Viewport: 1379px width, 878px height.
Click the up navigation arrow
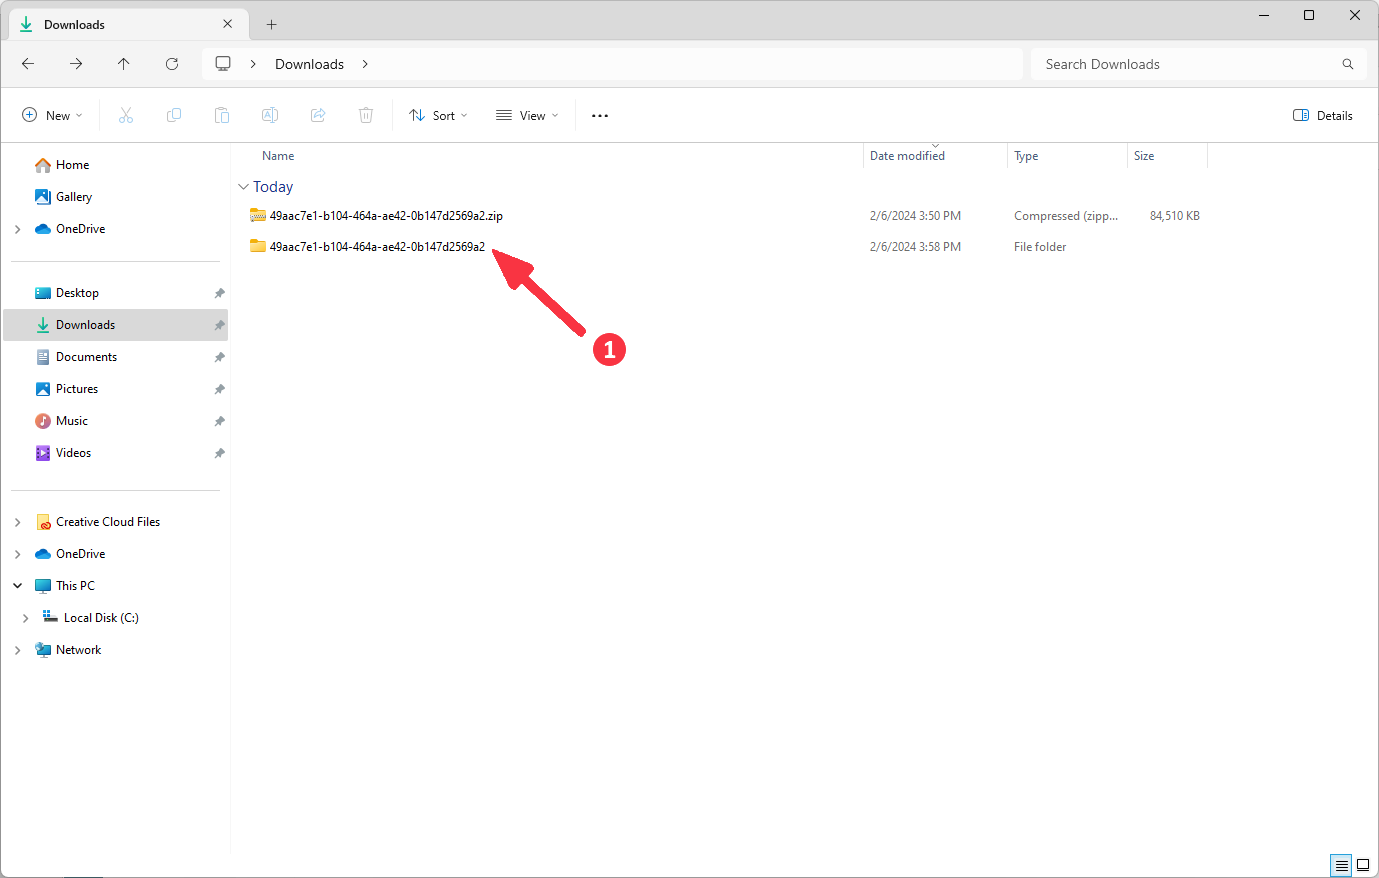(123, 63)
